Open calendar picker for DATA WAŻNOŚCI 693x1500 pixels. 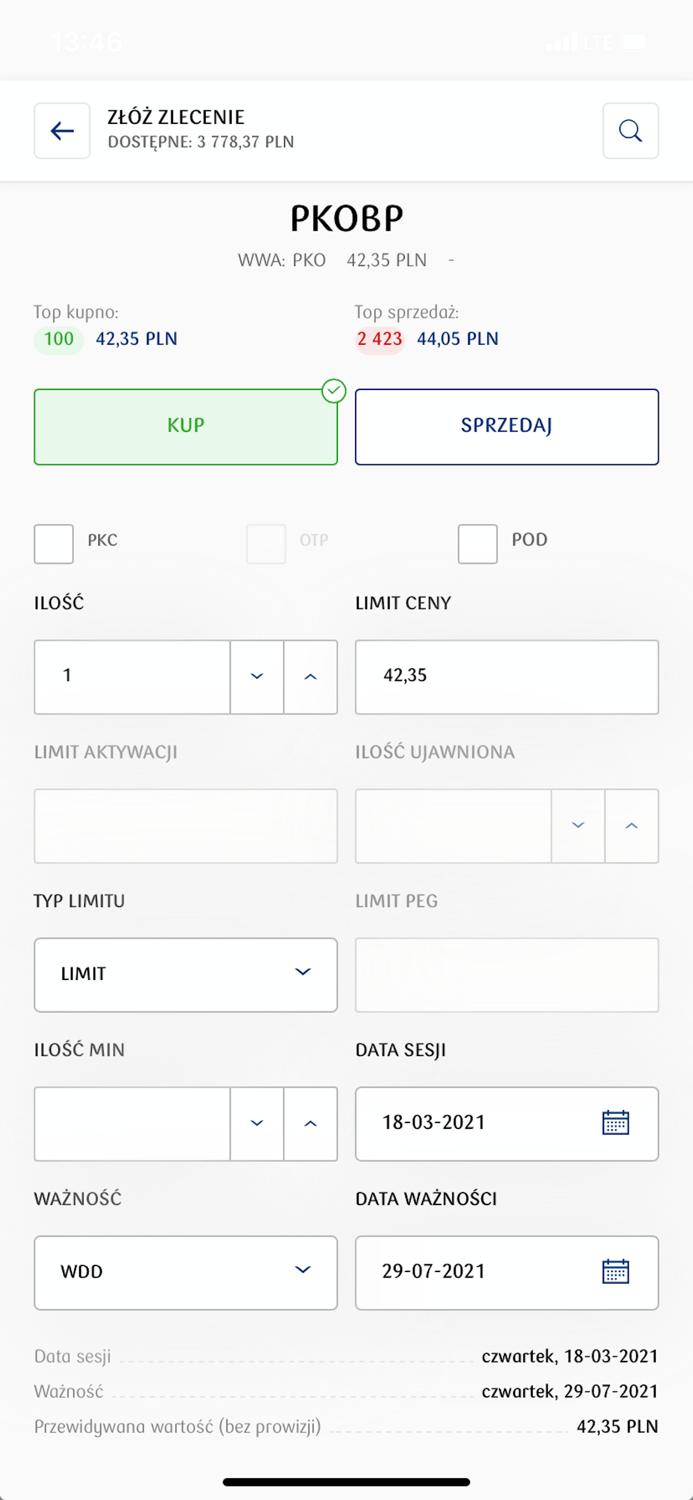click(x=615, y=1272)
